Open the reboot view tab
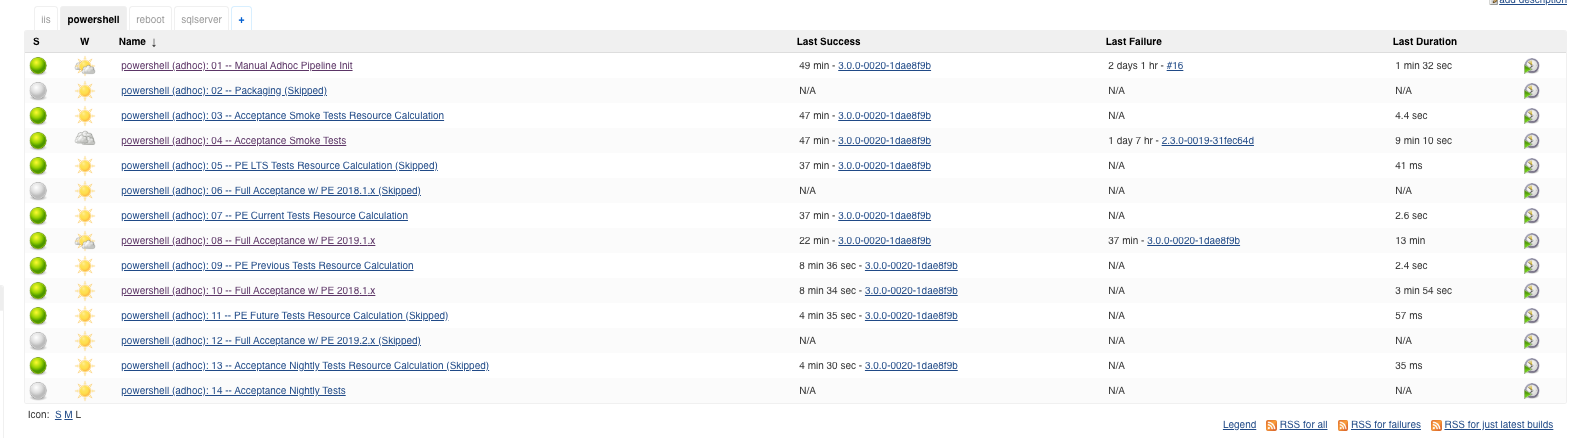 click(x=150, y=19)
